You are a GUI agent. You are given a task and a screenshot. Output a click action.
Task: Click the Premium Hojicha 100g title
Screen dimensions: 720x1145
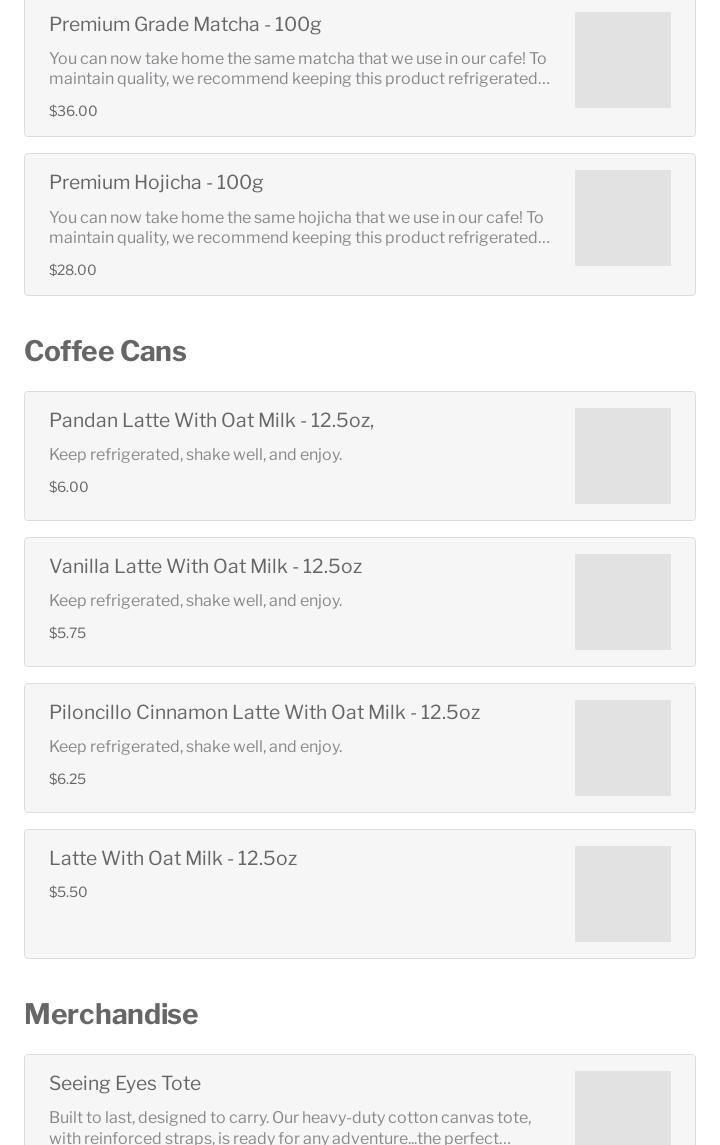point(156,182)
